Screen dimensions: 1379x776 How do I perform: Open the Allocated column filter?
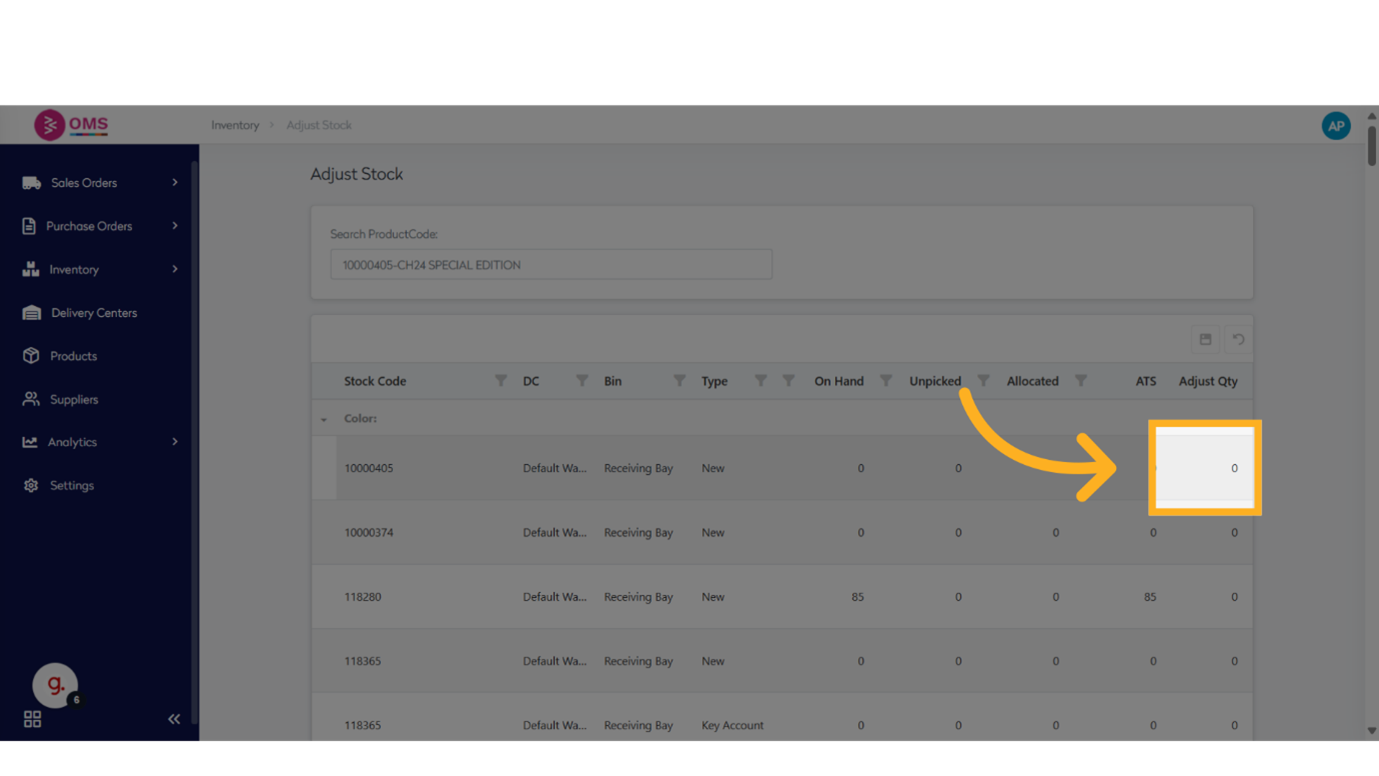coord(1080,381)
